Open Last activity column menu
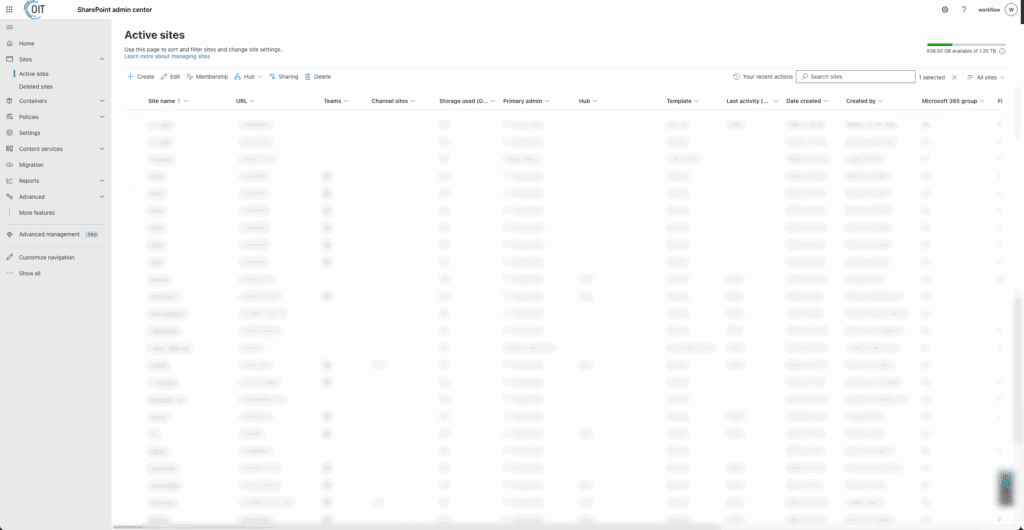 (752, 101)
